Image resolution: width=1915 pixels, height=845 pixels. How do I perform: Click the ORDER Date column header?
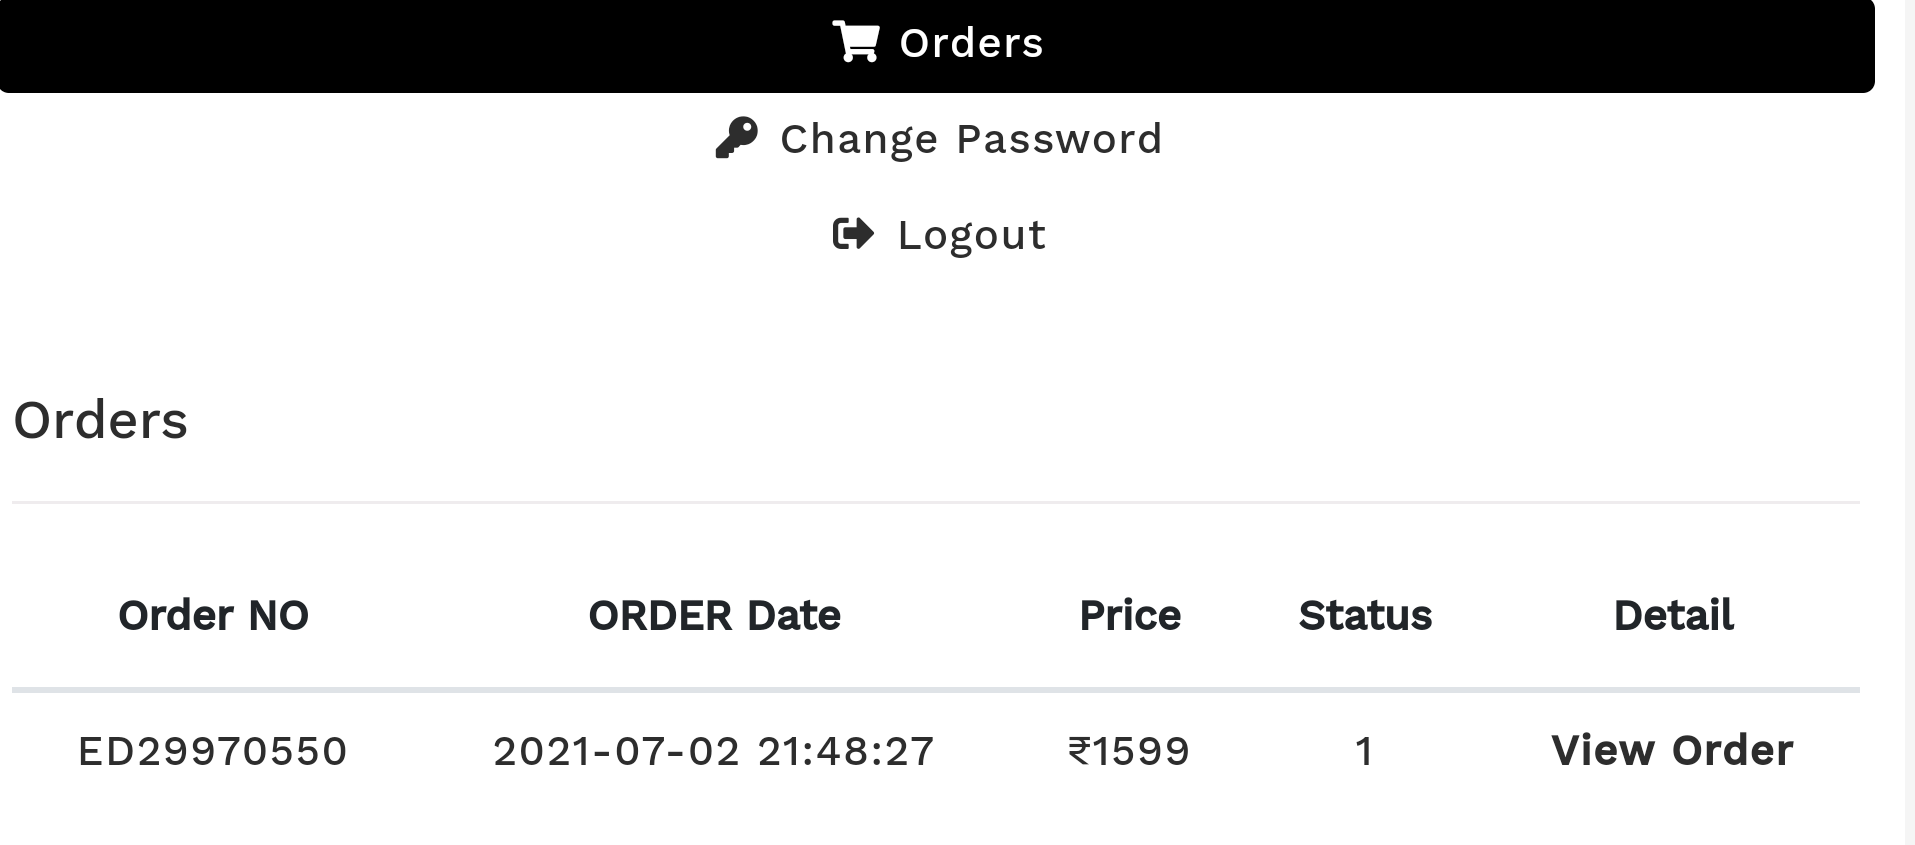point(714,615)
